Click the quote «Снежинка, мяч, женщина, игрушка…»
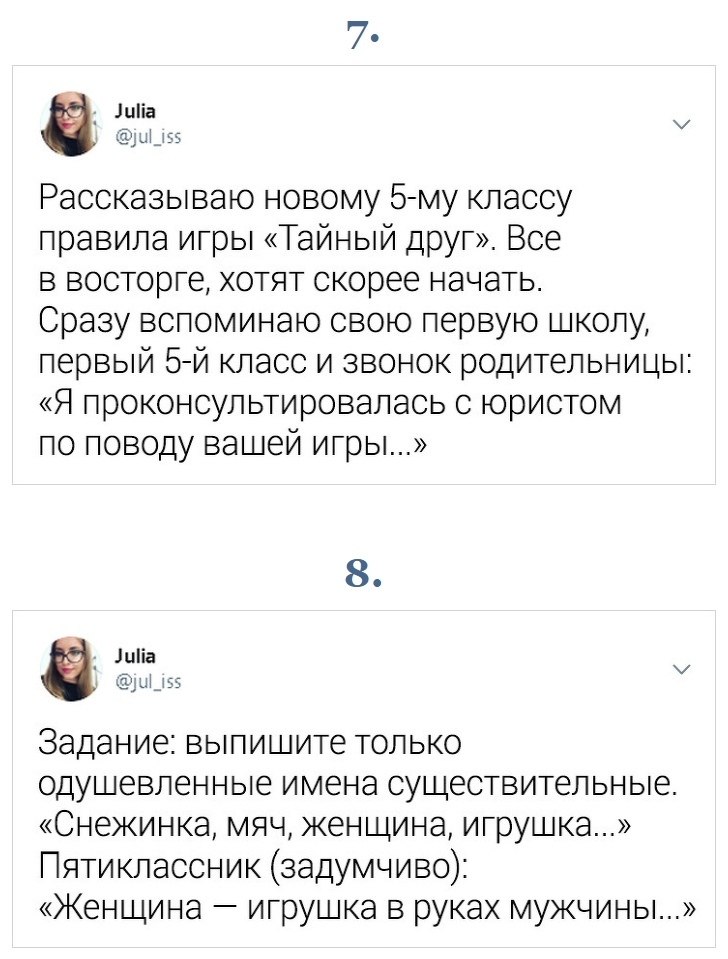Viewport: 728px width, 959px height. pos(334,826)
